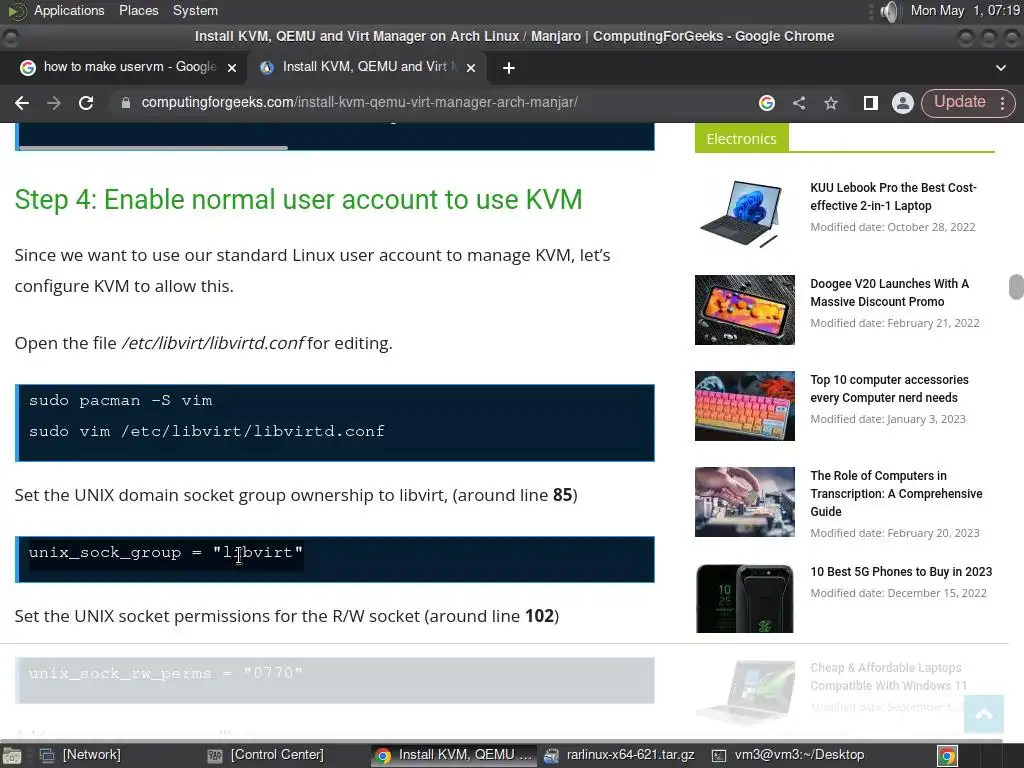Click the code block horizontal scrollbar
The width and height of the screenshot is (1024, 768).
pos(153,148)
